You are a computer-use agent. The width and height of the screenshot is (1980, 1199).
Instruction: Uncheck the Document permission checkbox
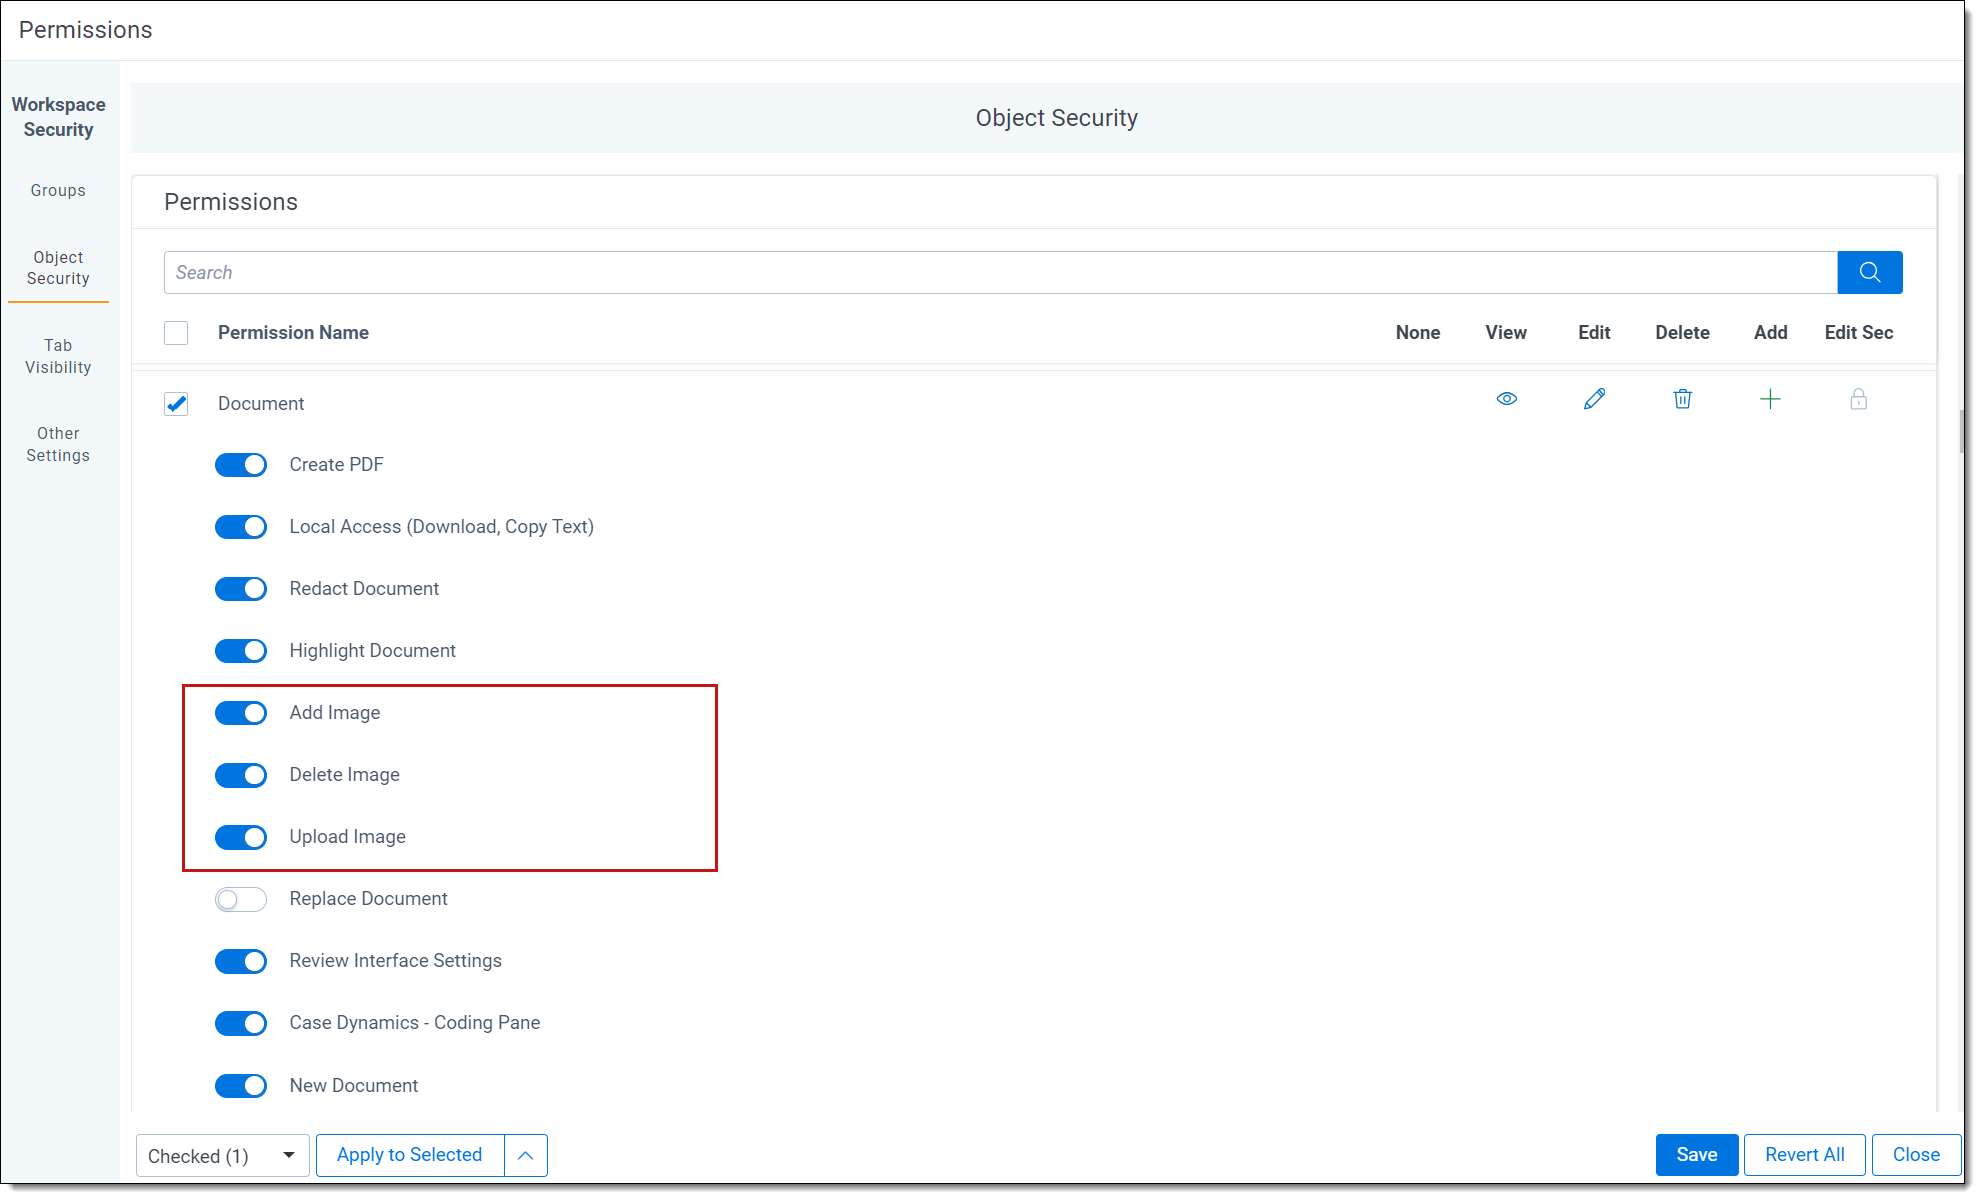(x=176, y=403)
